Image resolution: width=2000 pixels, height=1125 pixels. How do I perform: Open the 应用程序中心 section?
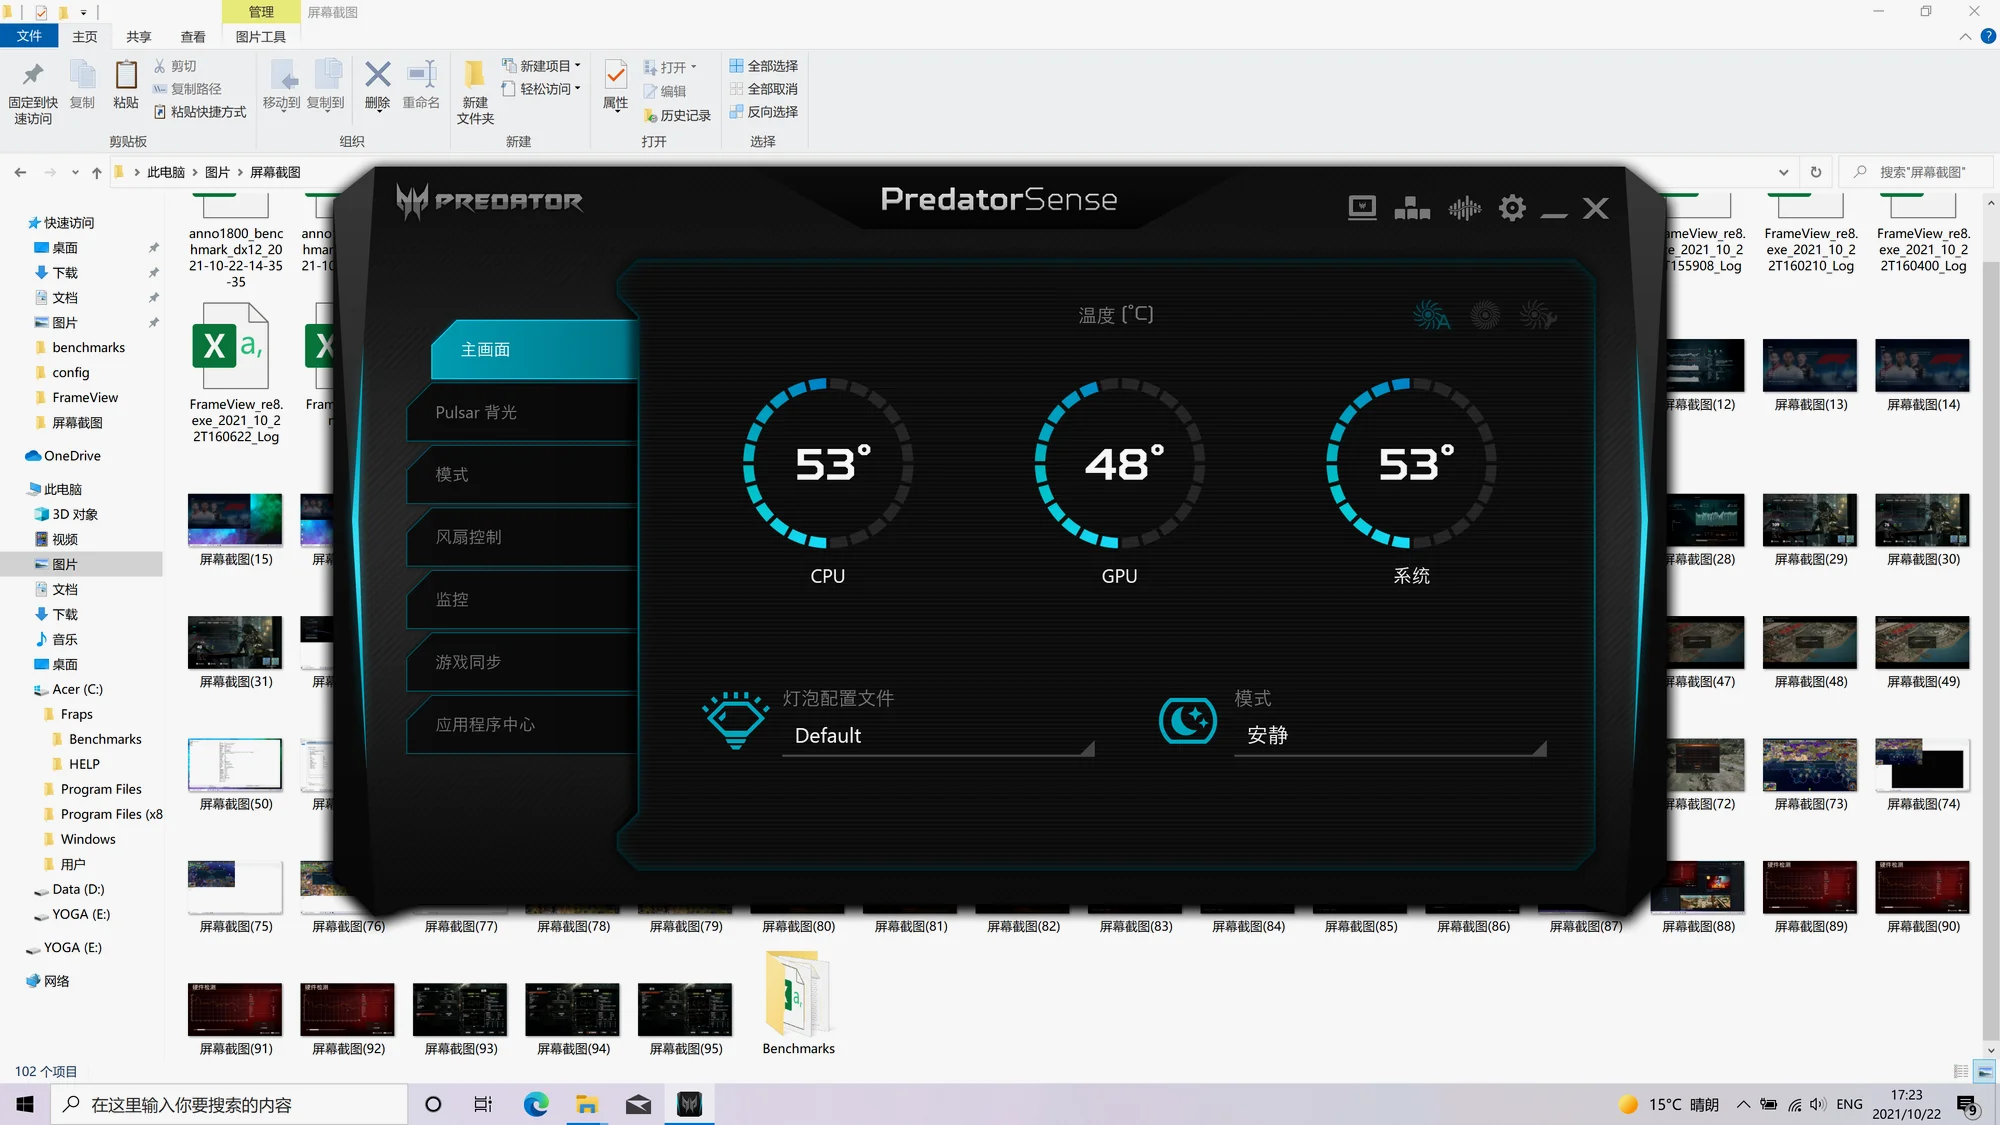(x=522, y=725)
